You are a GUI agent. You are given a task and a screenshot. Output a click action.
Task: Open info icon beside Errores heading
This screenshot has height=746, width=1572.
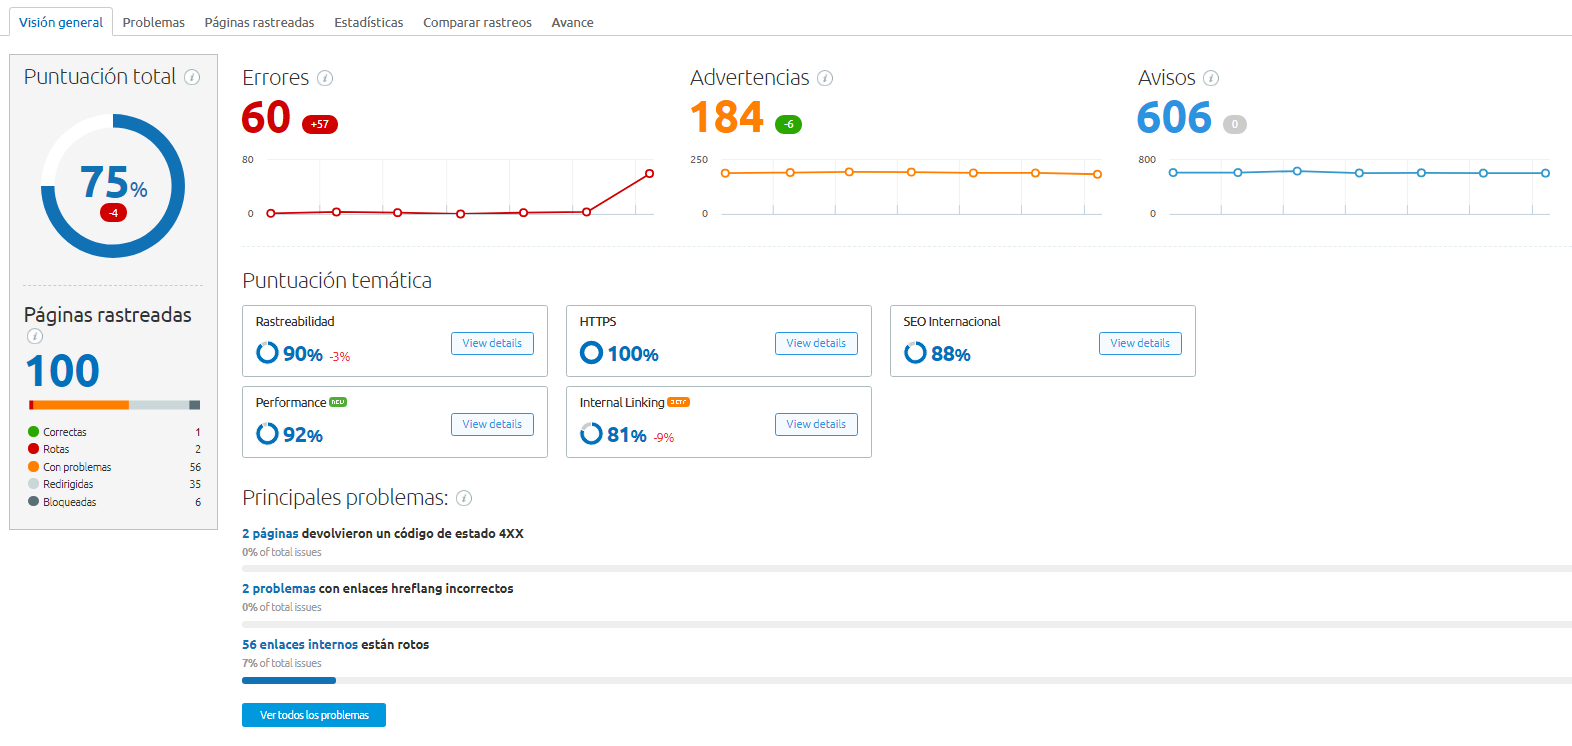tap(325, 78)
